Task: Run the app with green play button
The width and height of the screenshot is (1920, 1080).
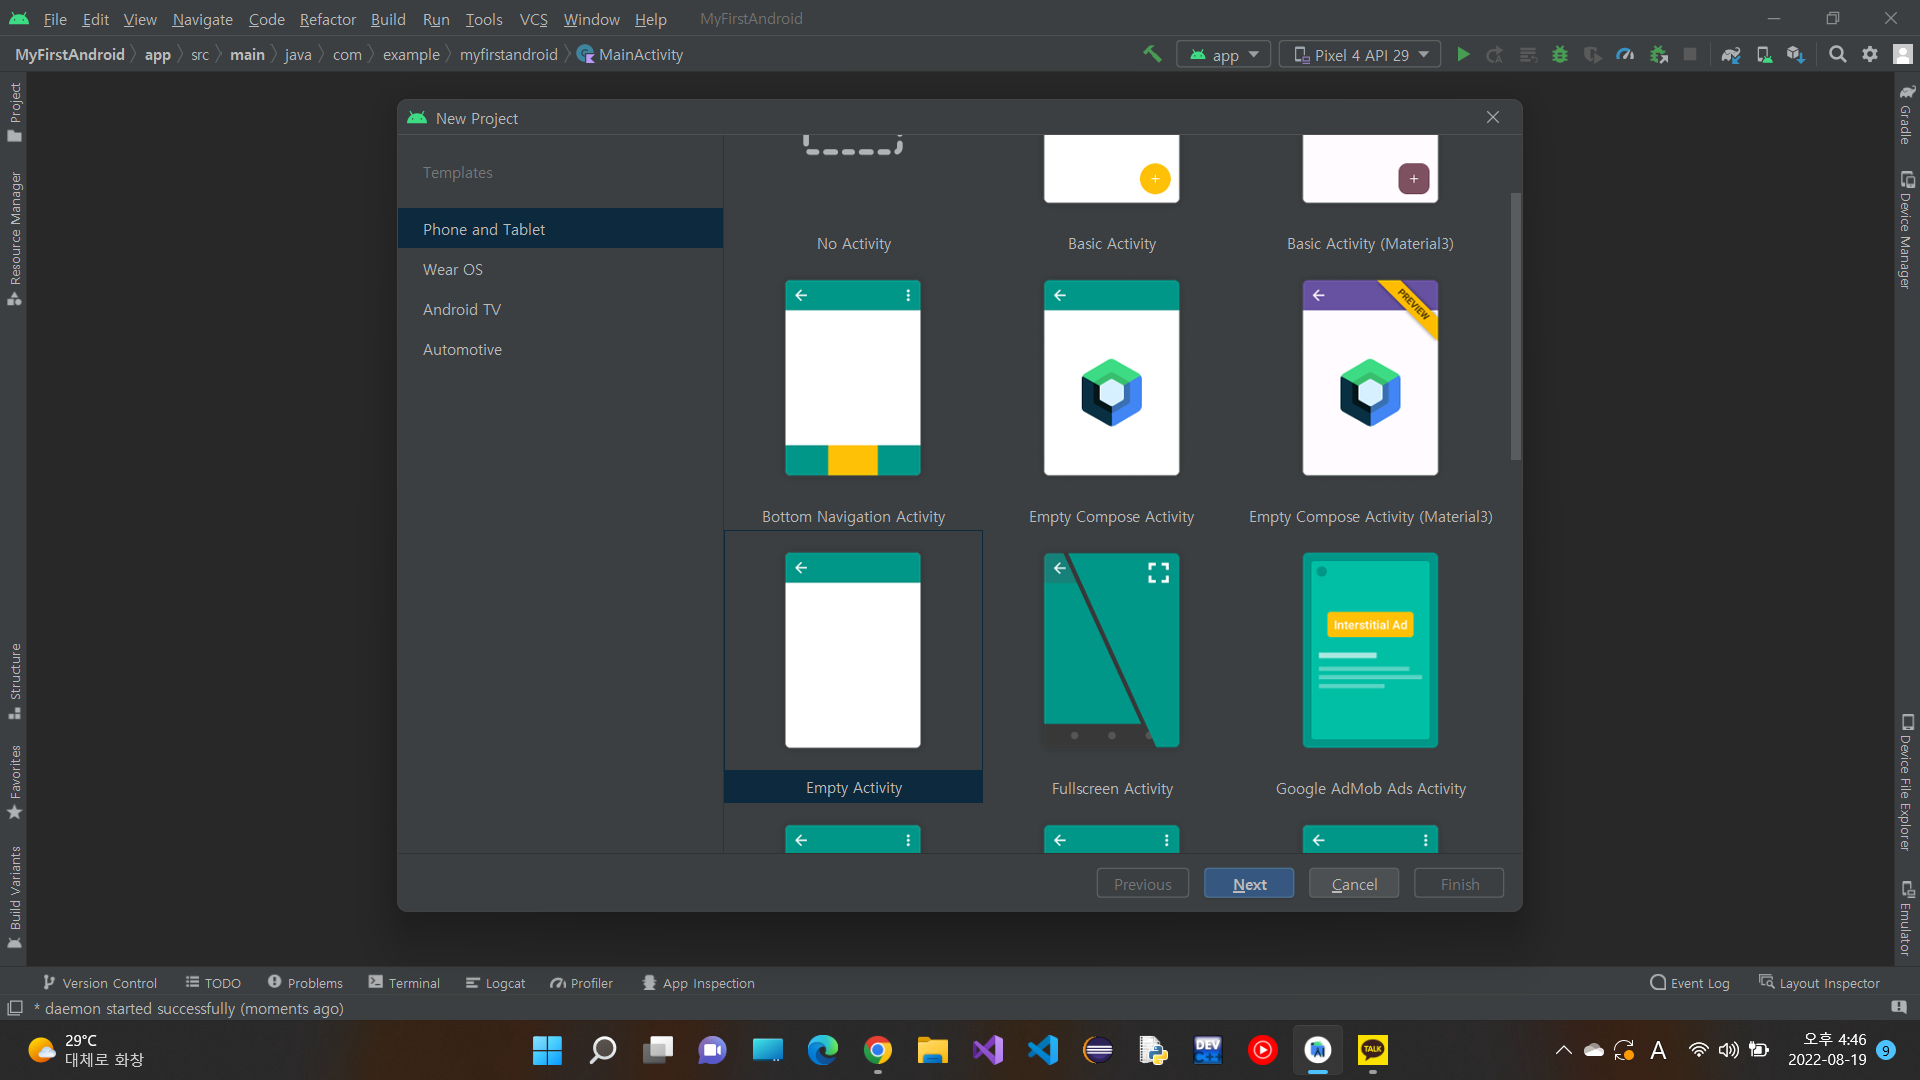Action: [1463, 55]
